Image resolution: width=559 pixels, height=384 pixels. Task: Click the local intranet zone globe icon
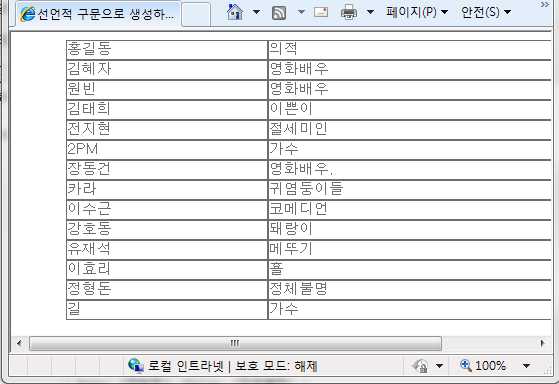pos(136,365)
